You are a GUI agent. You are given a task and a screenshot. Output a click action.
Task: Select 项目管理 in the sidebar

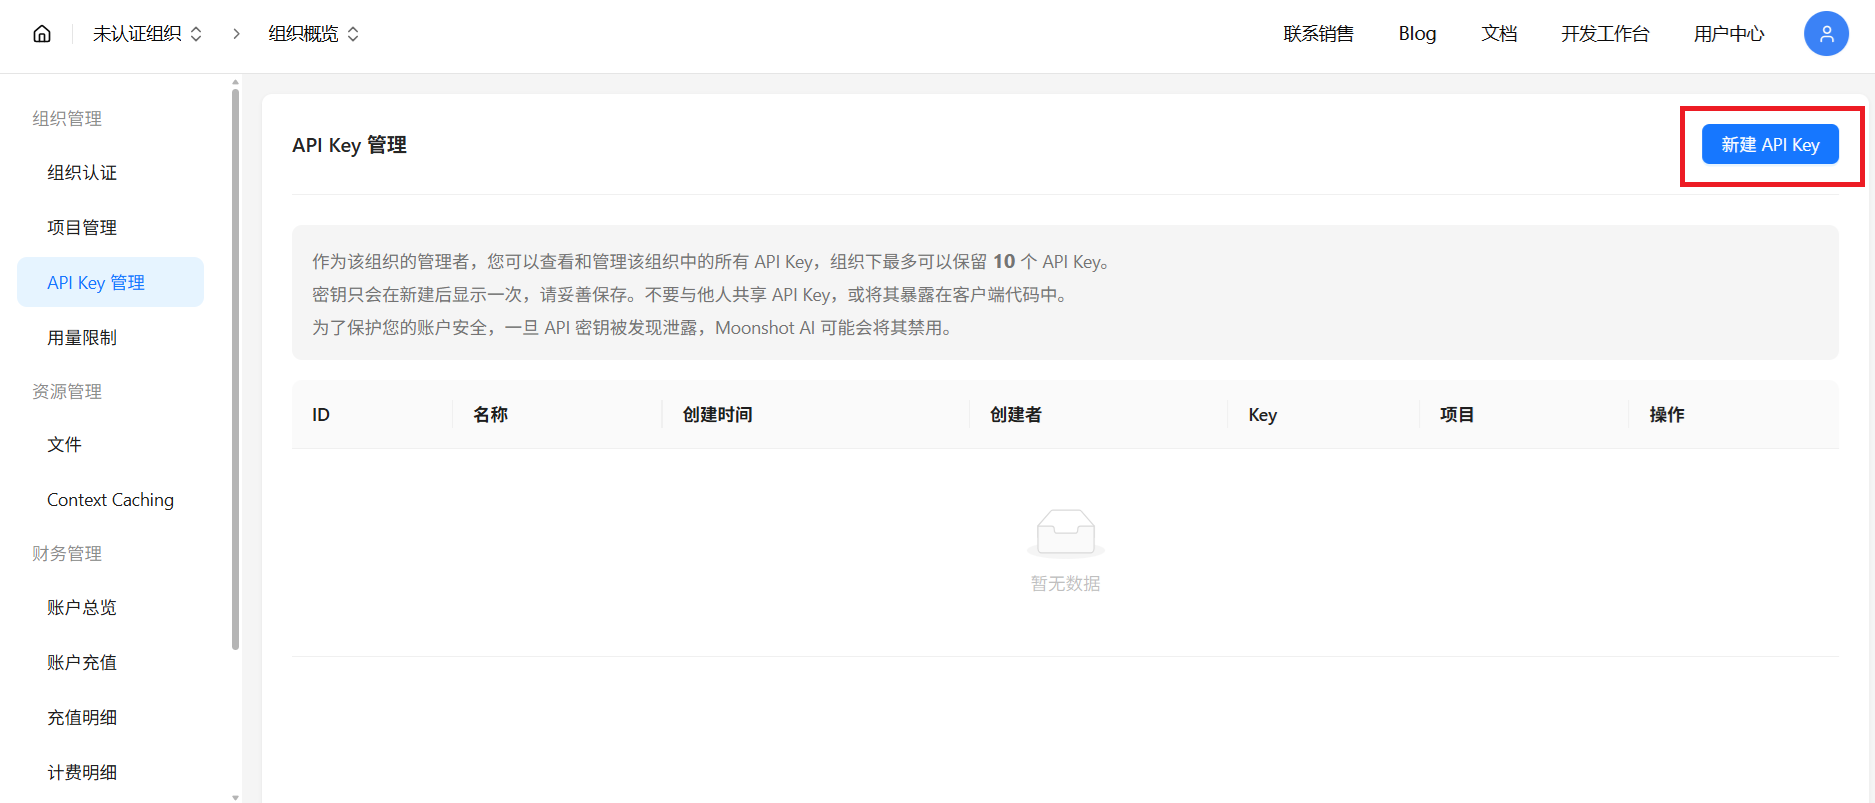click(110, 228)
